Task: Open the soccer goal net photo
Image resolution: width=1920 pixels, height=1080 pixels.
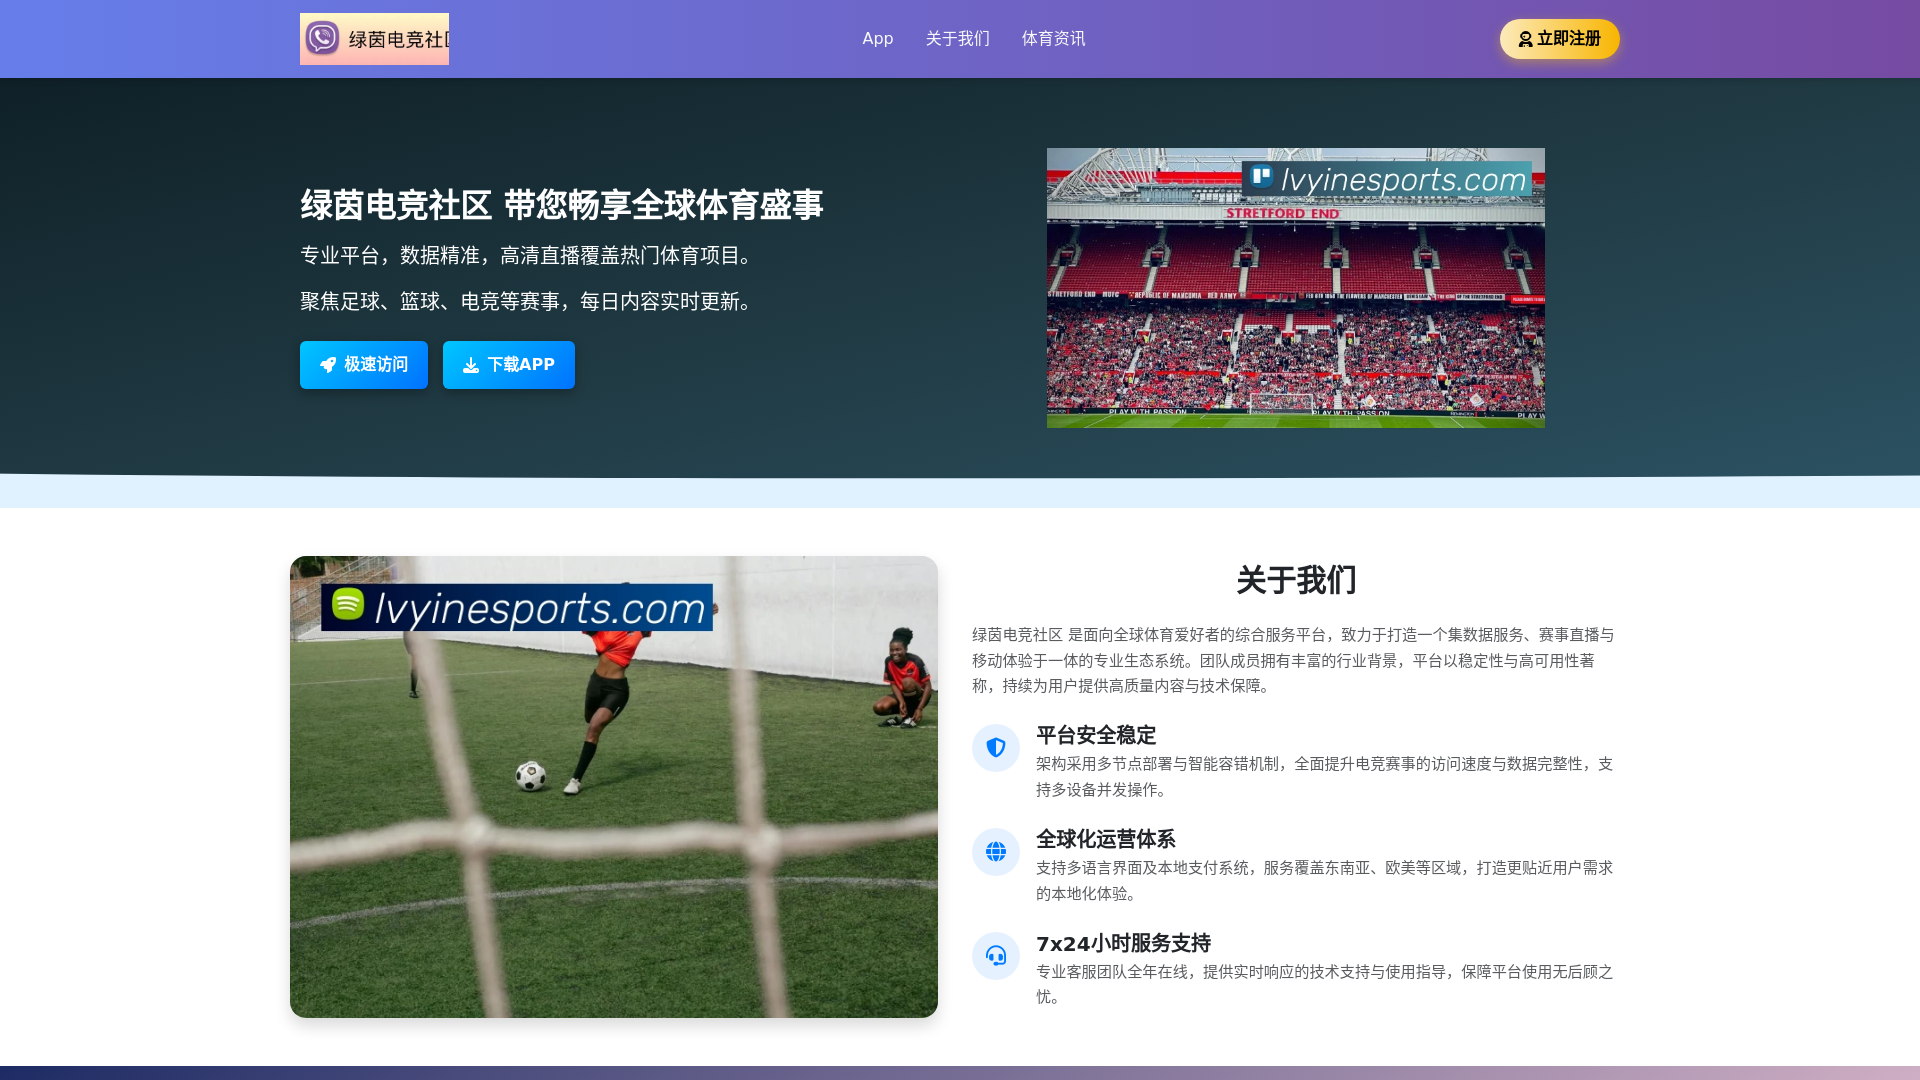Action: 614,787
